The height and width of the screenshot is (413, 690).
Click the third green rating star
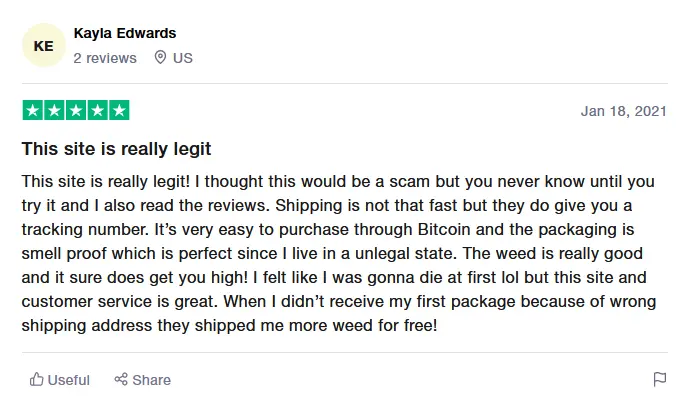click(x=76, y=110)
